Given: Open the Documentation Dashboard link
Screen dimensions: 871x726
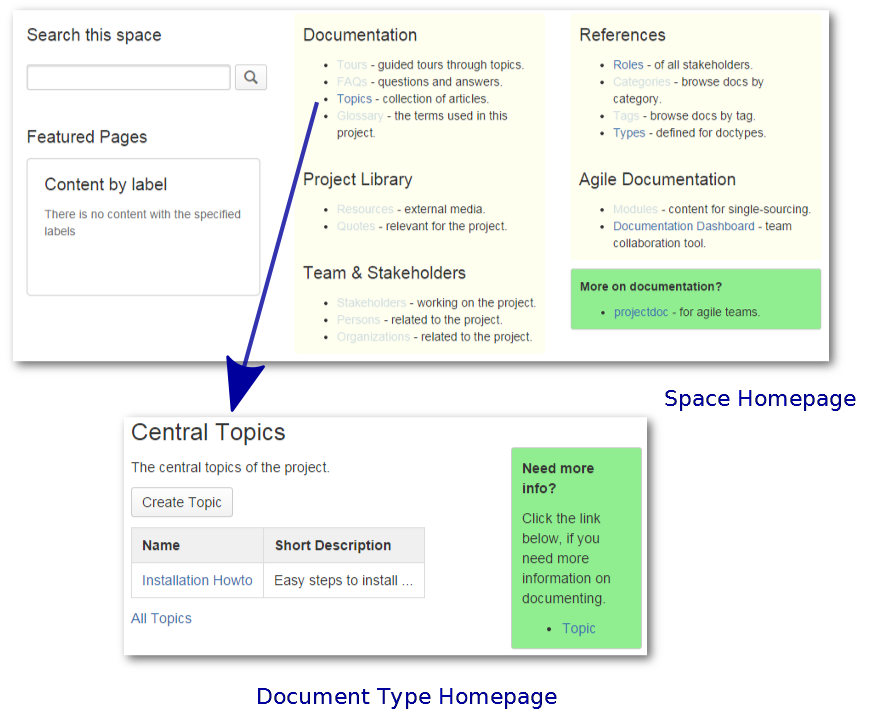Looking at the screenshot, I should (x=684, y=226).
